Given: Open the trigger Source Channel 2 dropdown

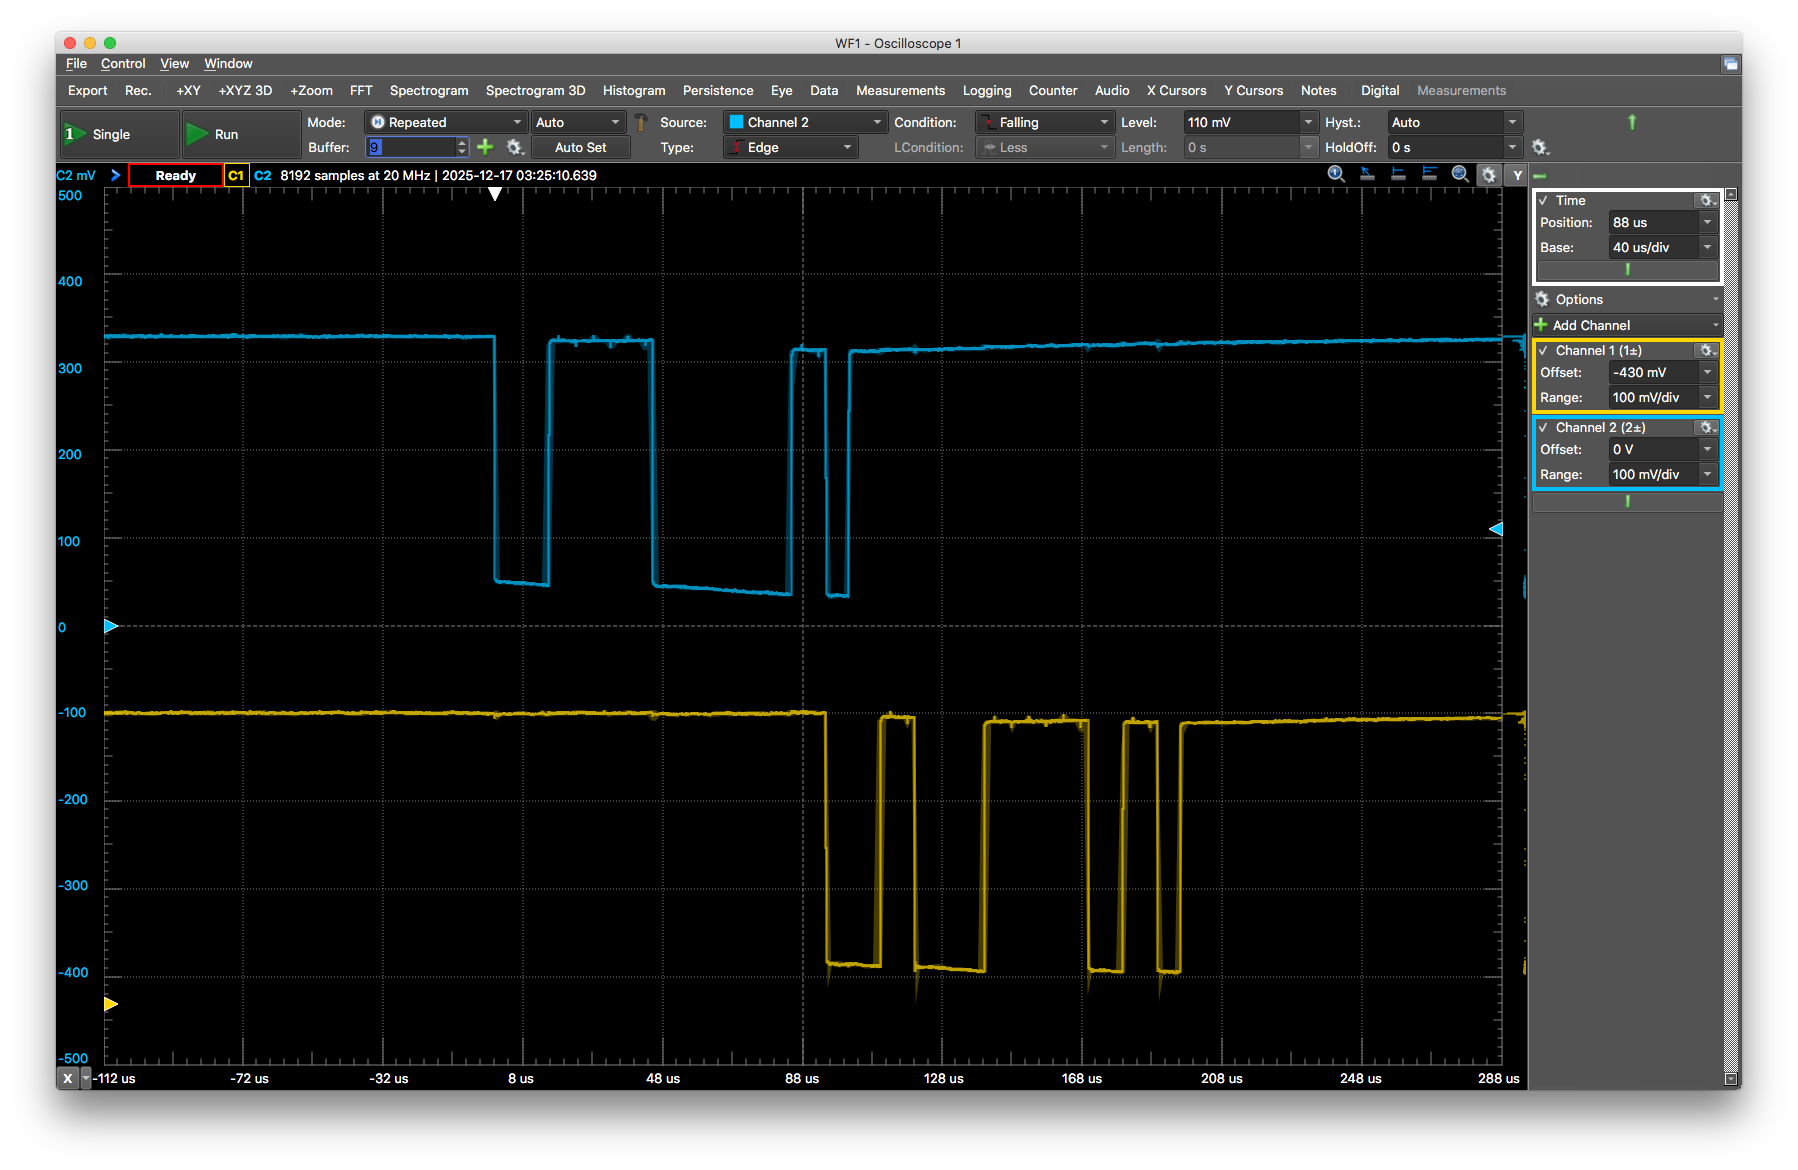Looking at the screenshot, I should pyautogui.click(x=804, y=122).
